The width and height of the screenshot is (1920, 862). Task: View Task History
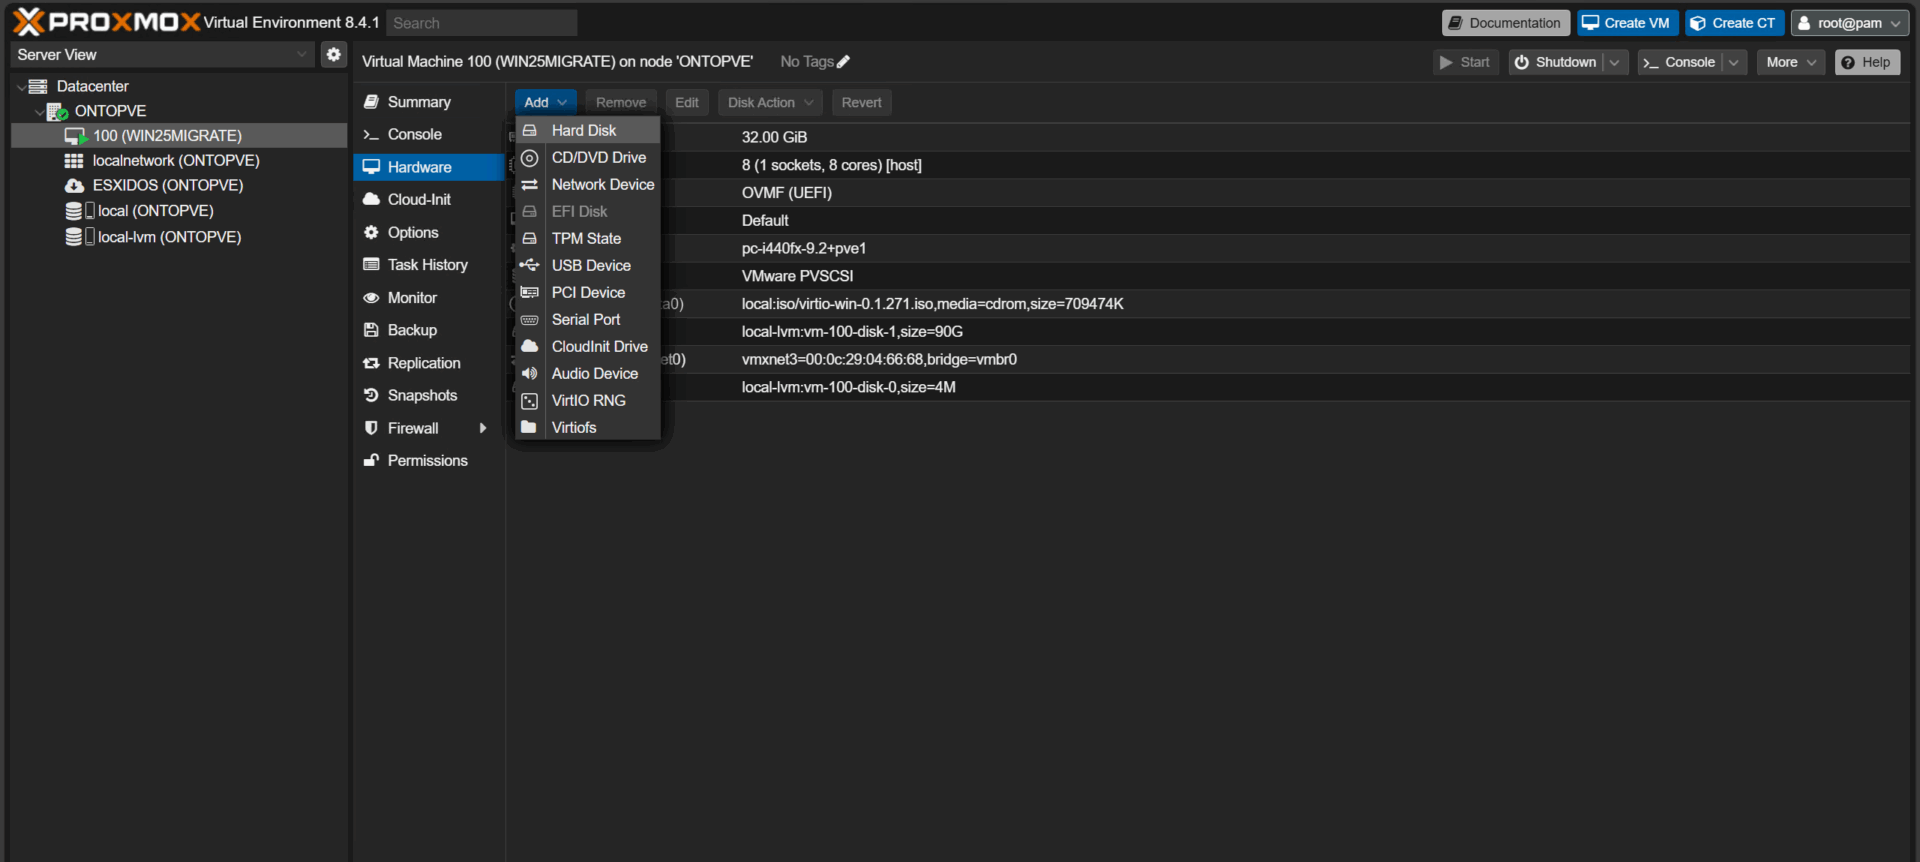click(429, 265)
